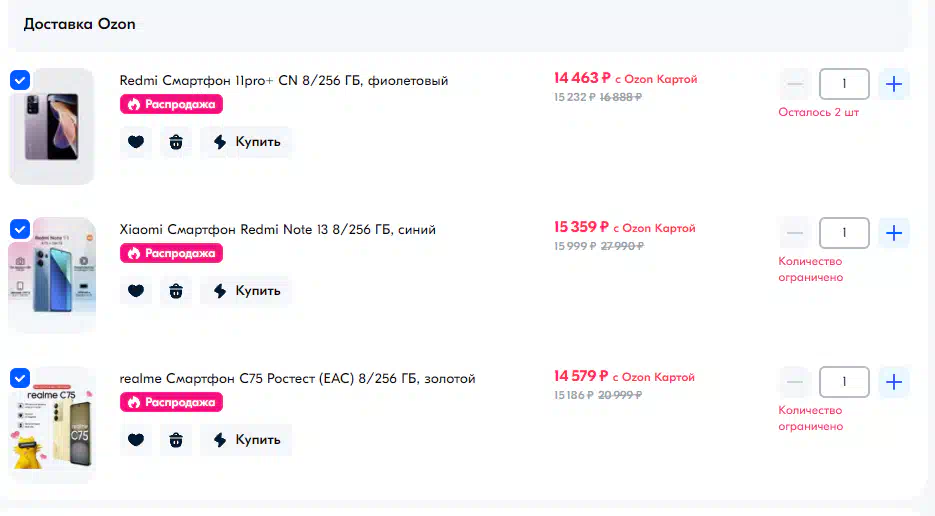
Task: Add Redmi 11pro+ to favorites with the heart icon
Action: pos(136,142)
